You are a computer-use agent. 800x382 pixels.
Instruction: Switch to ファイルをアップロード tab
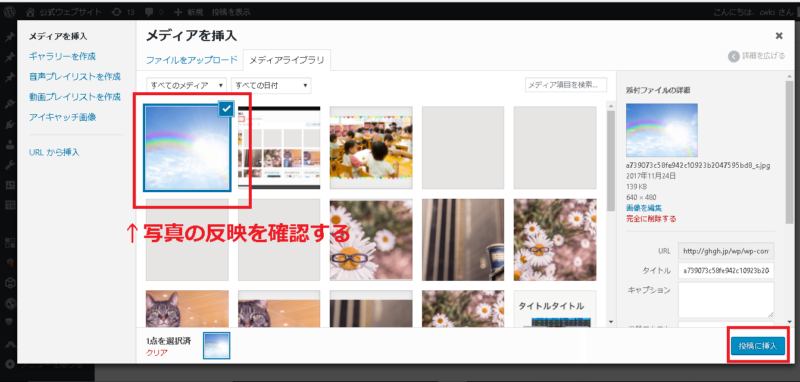tap(192, 60)
